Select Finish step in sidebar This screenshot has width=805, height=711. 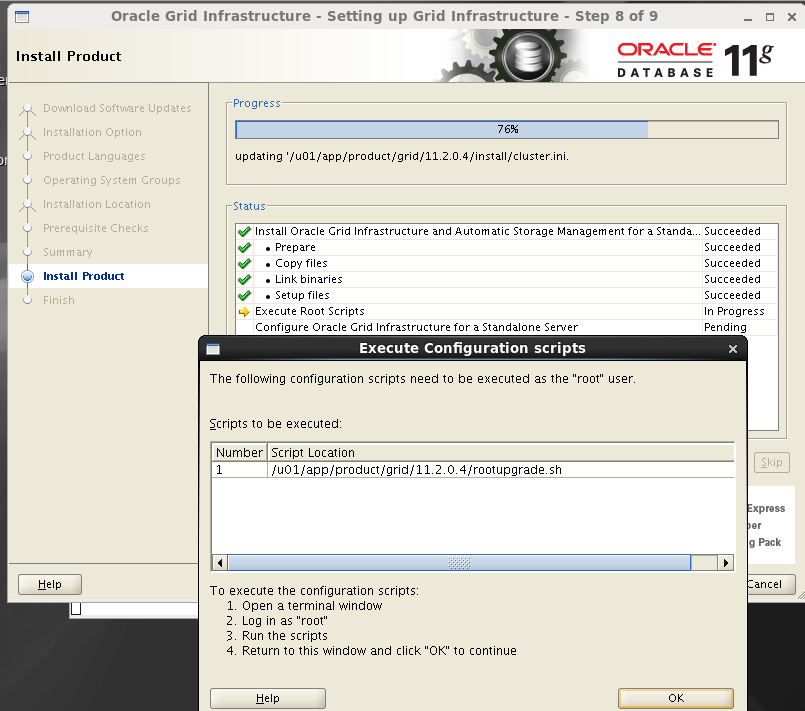click(x=59, y=300)
